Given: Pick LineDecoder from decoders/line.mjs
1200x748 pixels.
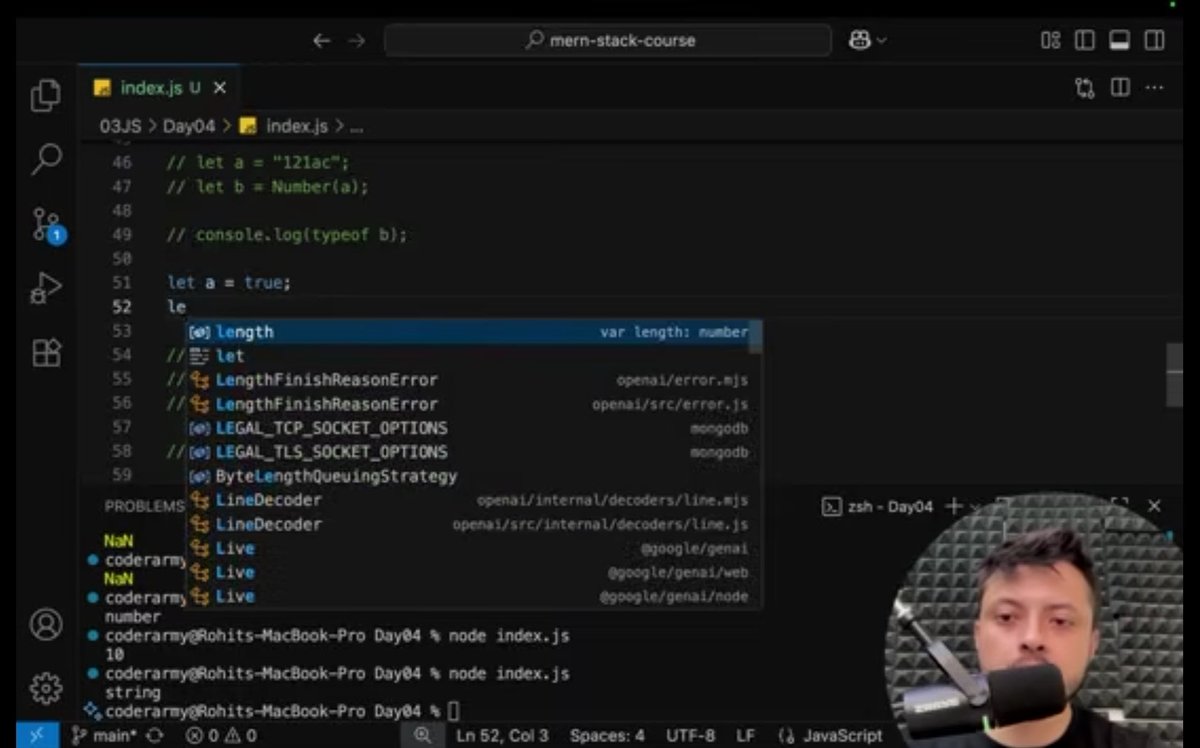Looking at the screenshot, I should click(x=469, y=500).
